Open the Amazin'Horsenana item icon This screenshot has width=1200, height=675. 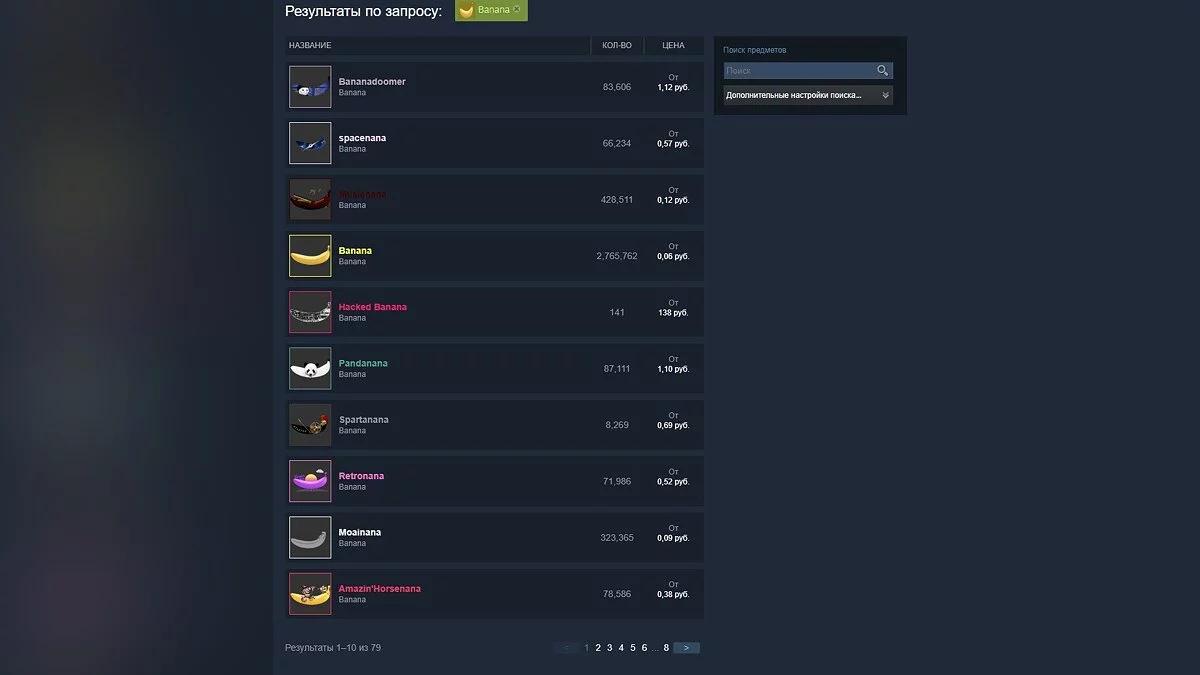tap(310, 594)
